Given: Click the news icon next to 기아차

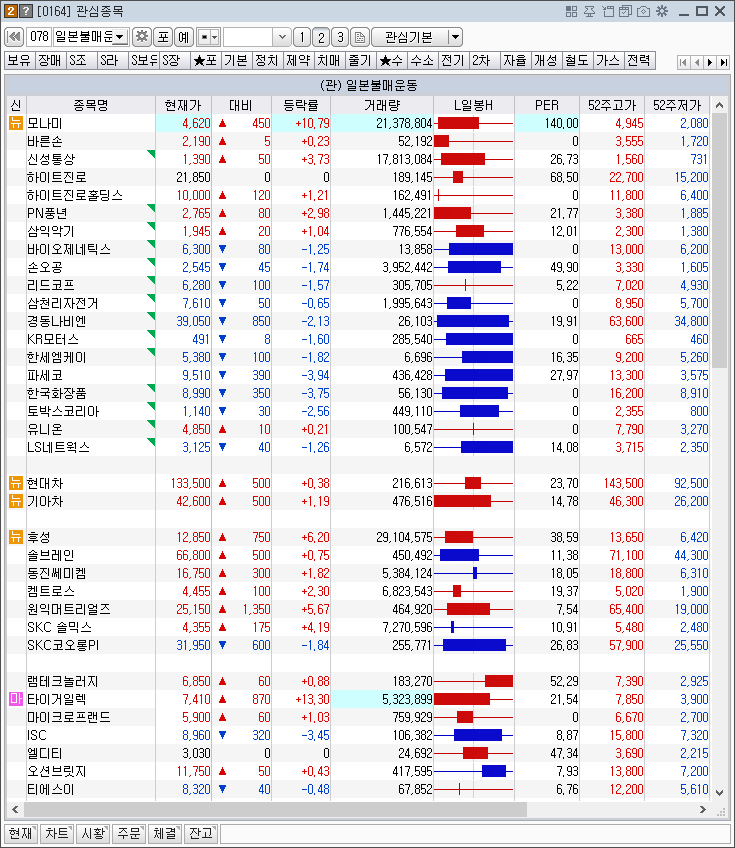Looking at the screenshot, I should (x=16, y=501).
